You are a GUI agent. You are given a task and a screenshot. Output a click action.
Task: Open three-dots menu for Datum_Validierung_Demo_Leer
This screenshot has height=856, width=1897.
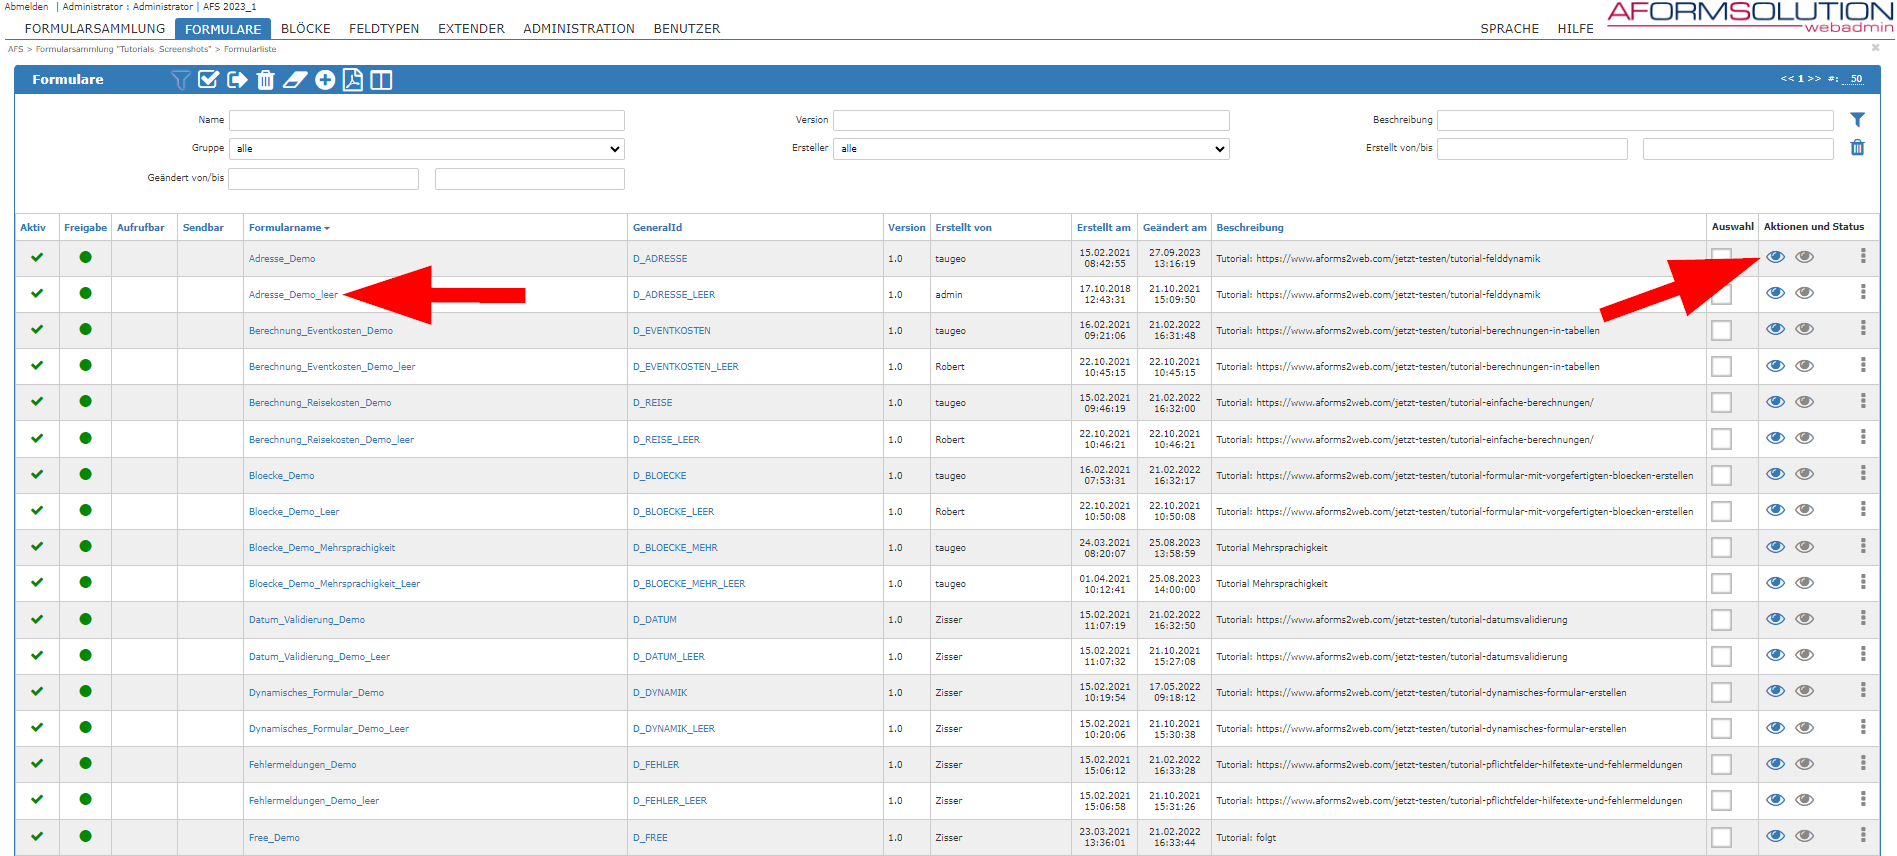coord(1863,654)
